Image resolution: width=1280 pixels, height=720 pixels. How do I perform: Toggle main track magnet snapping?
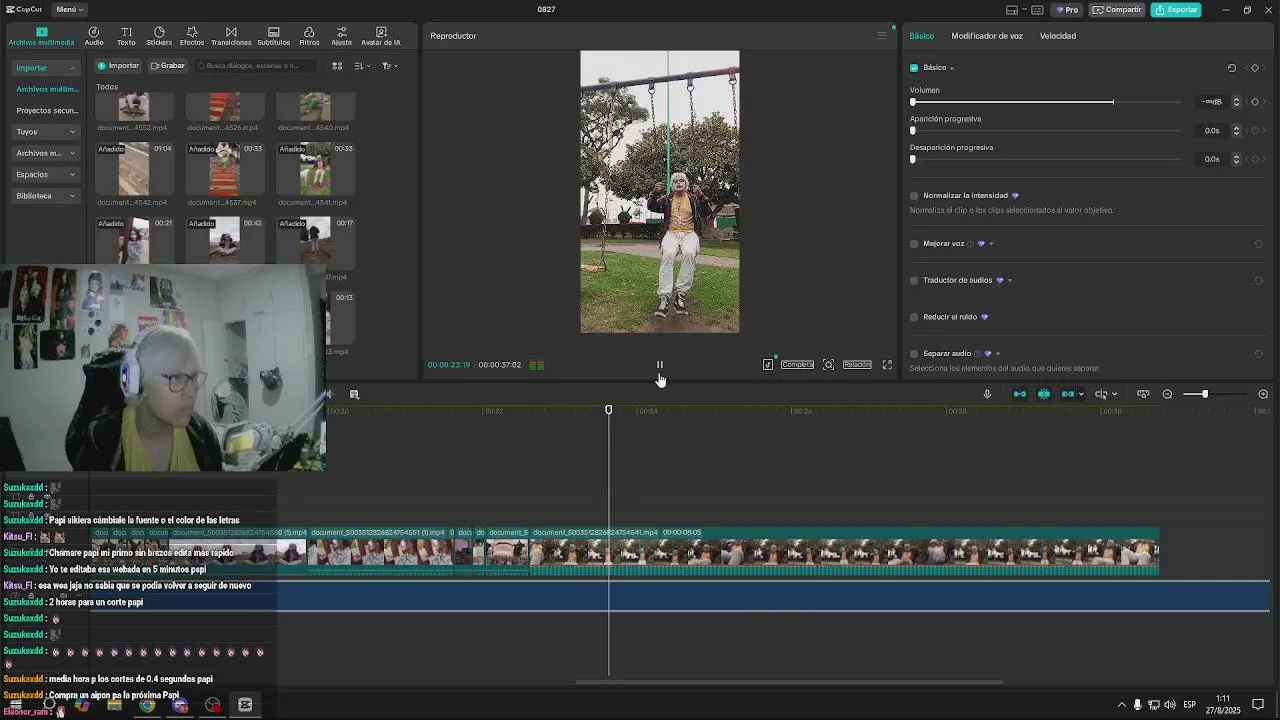pos(1020,394)
